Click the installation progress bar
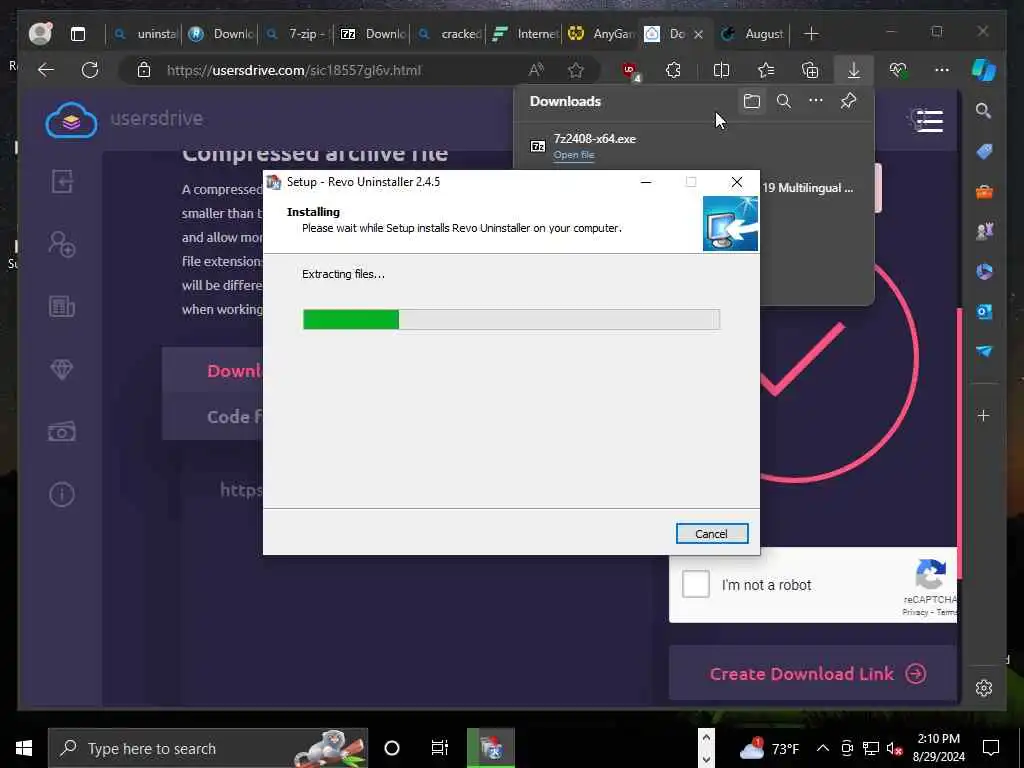 coord(511,319)
